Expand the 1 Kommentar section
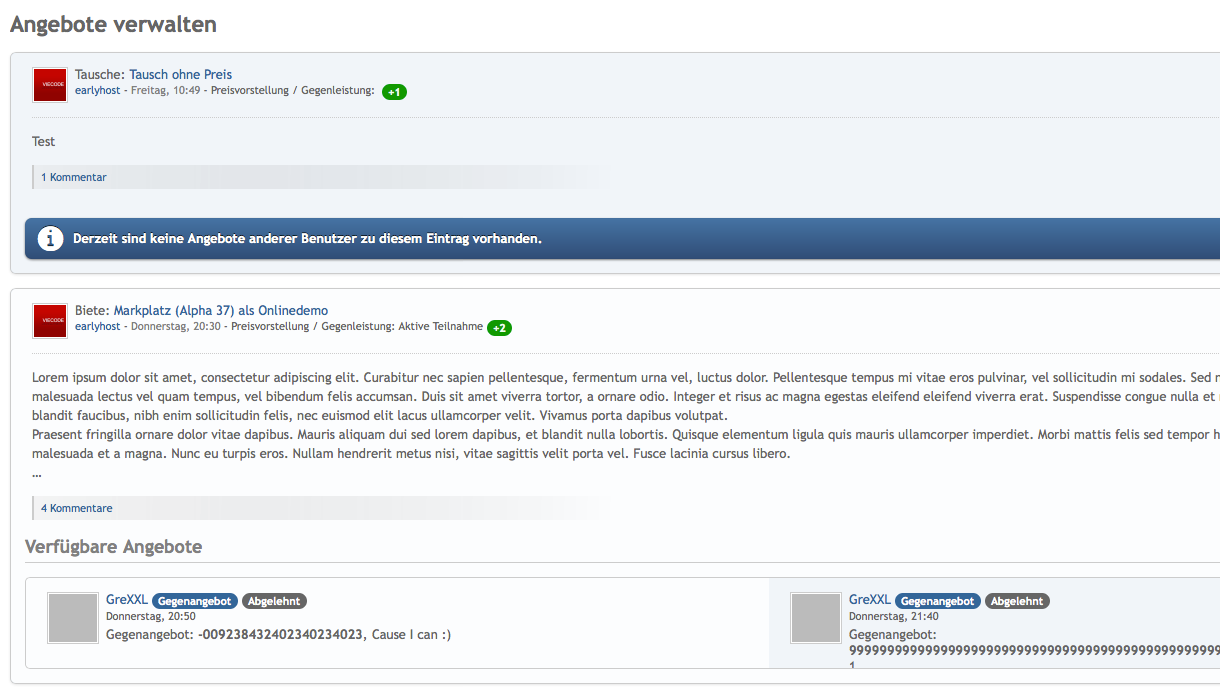 [x=74, y=177]
